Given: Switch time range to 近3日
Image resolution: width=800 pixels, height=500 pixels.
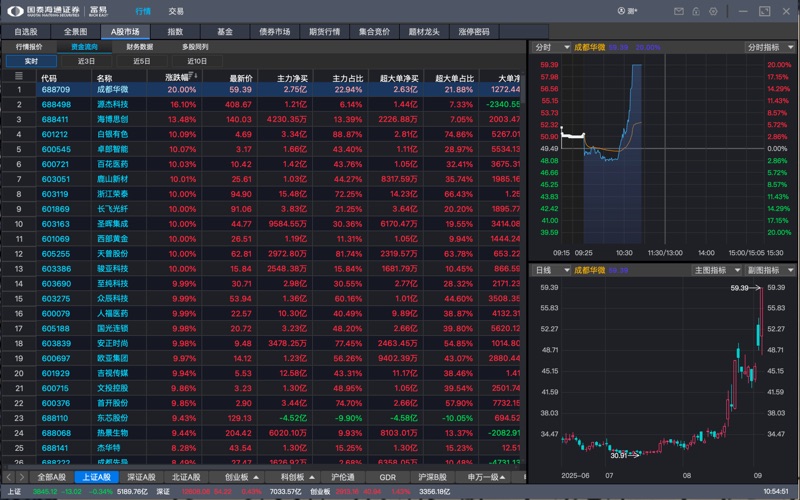Looking at the screenshot, I should 86,61.
